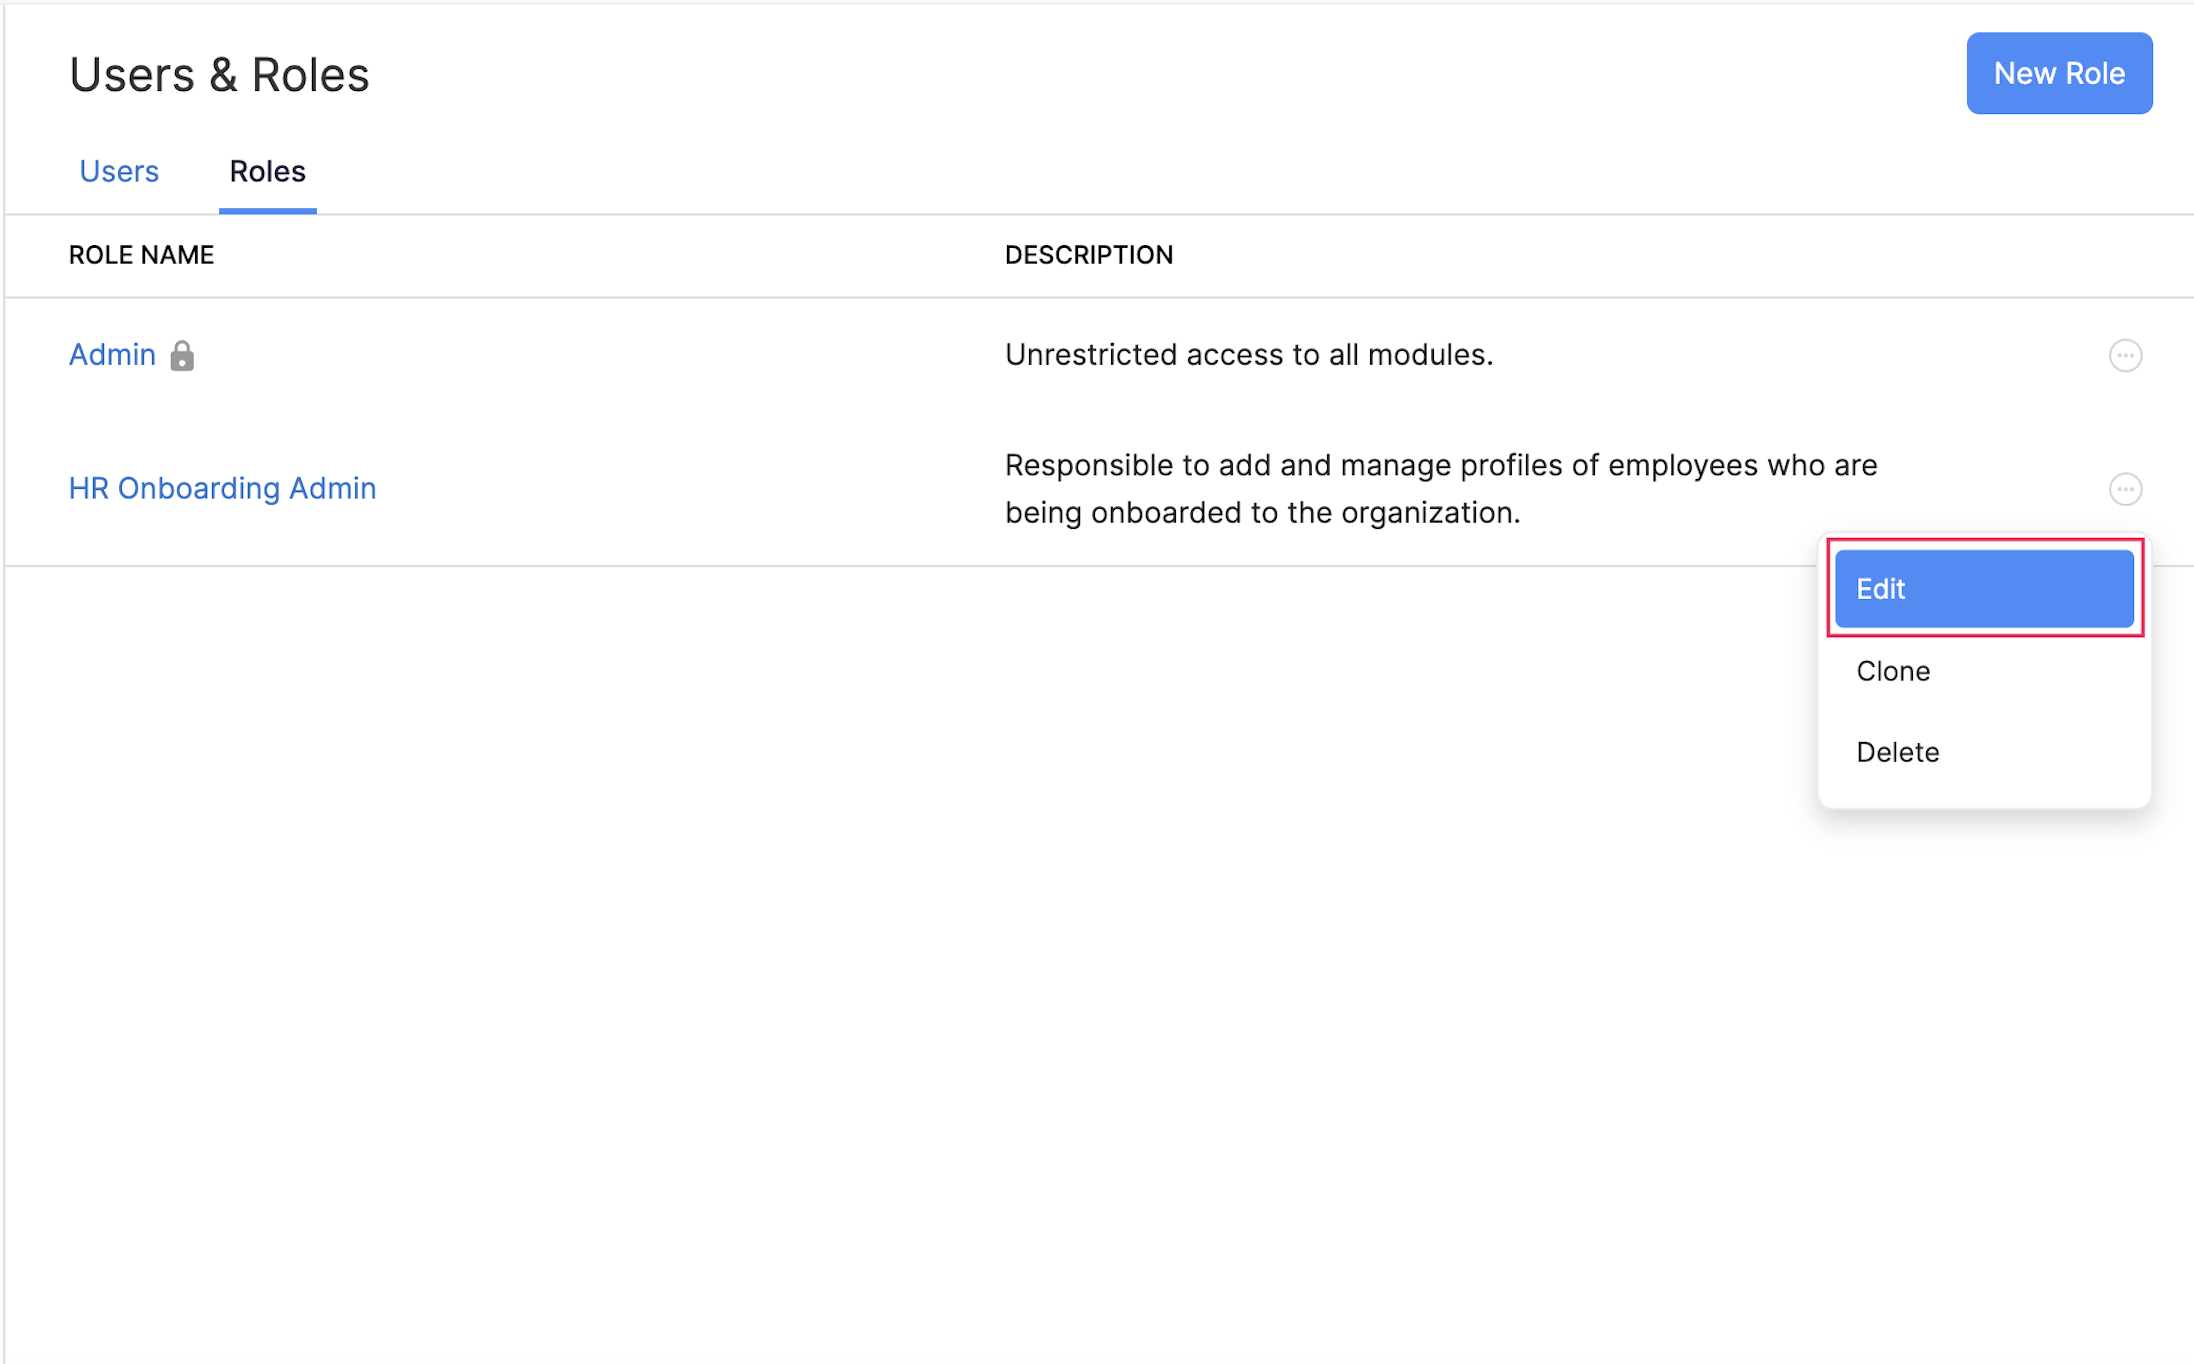This screenshot has width=2194, height=1364.
Task: Select Delete from the role actions menu
Action: coord(1897,752)
